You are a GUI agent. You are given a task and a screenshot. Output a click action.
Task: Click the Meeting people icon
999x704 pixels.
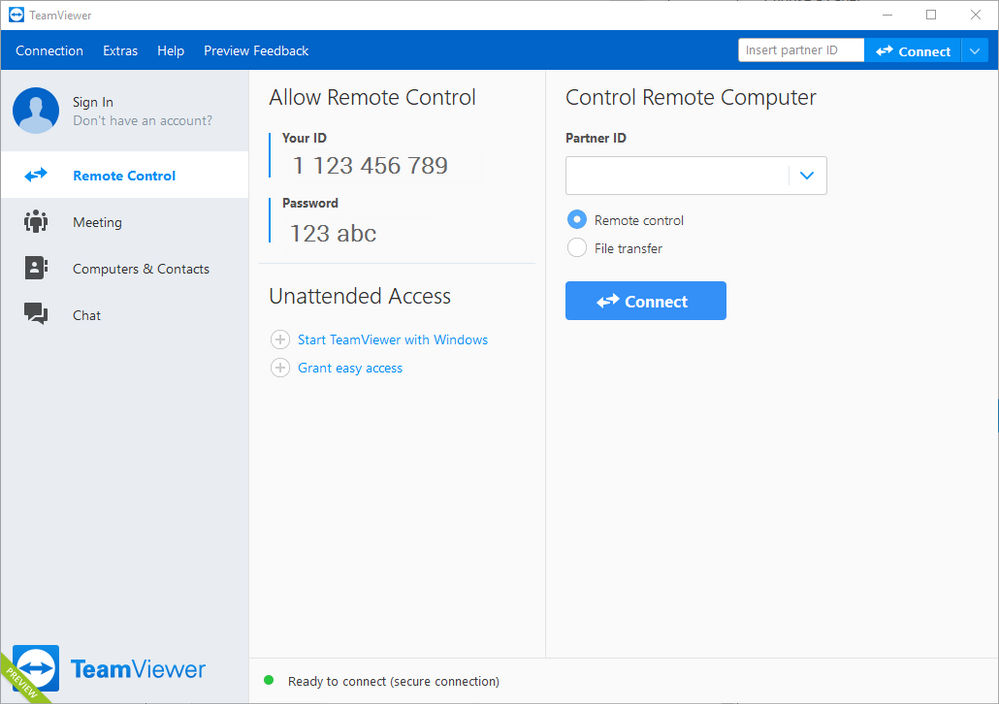coord(36,221)
